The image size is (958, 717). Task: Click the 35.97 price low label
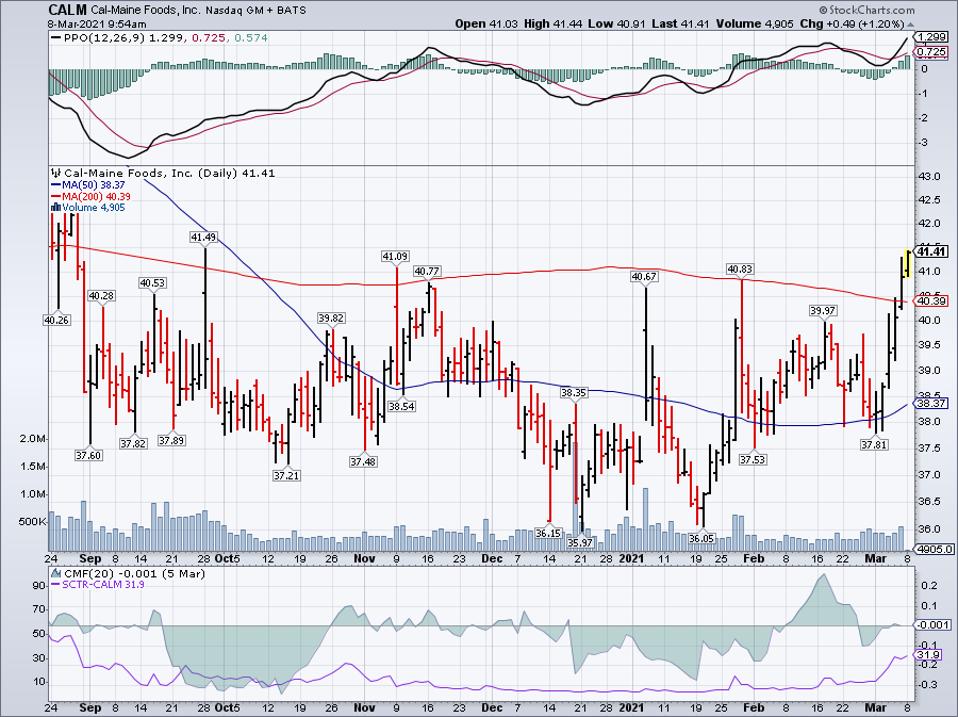click(x=580, y=543)
